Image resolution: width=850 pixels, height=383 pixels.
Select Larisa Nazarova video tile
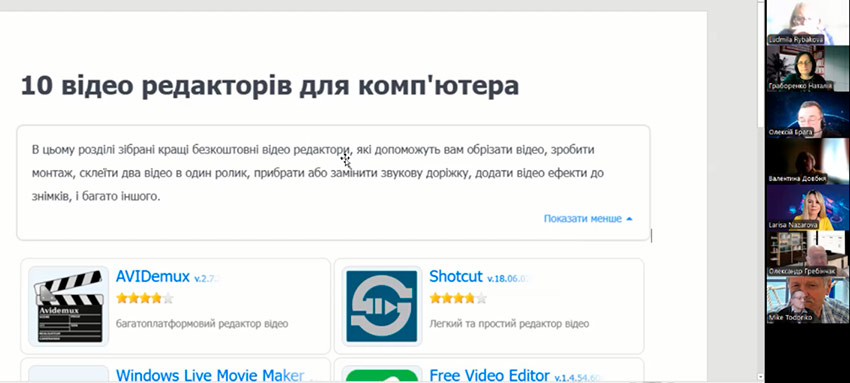[x=808, y=208]
